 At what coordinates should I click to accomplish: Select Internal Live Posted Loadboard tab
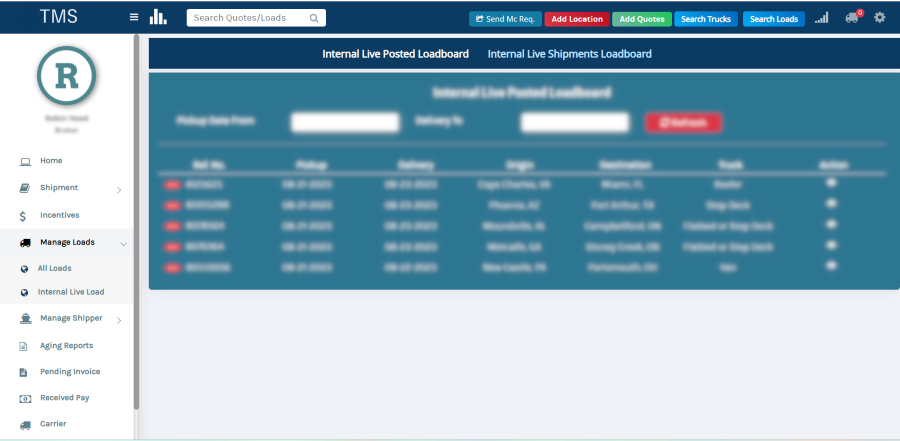(395, 54)
